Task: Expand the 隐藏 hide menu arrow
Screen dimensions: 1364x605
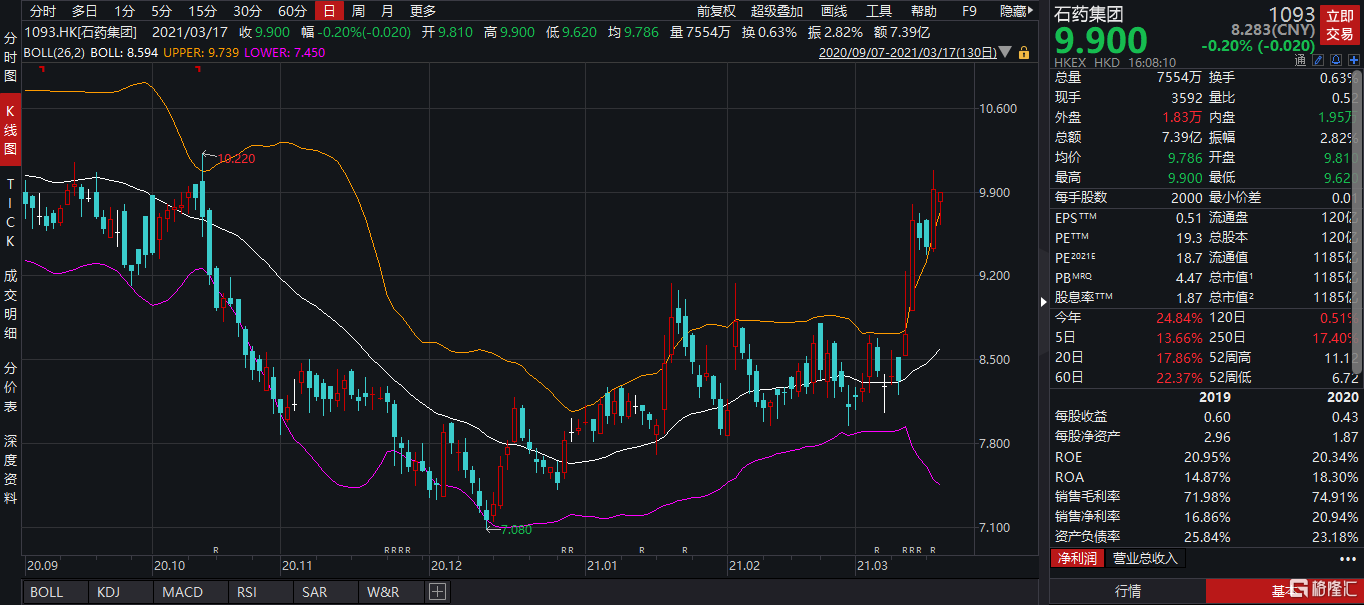Action: (x=1031, y=11)
